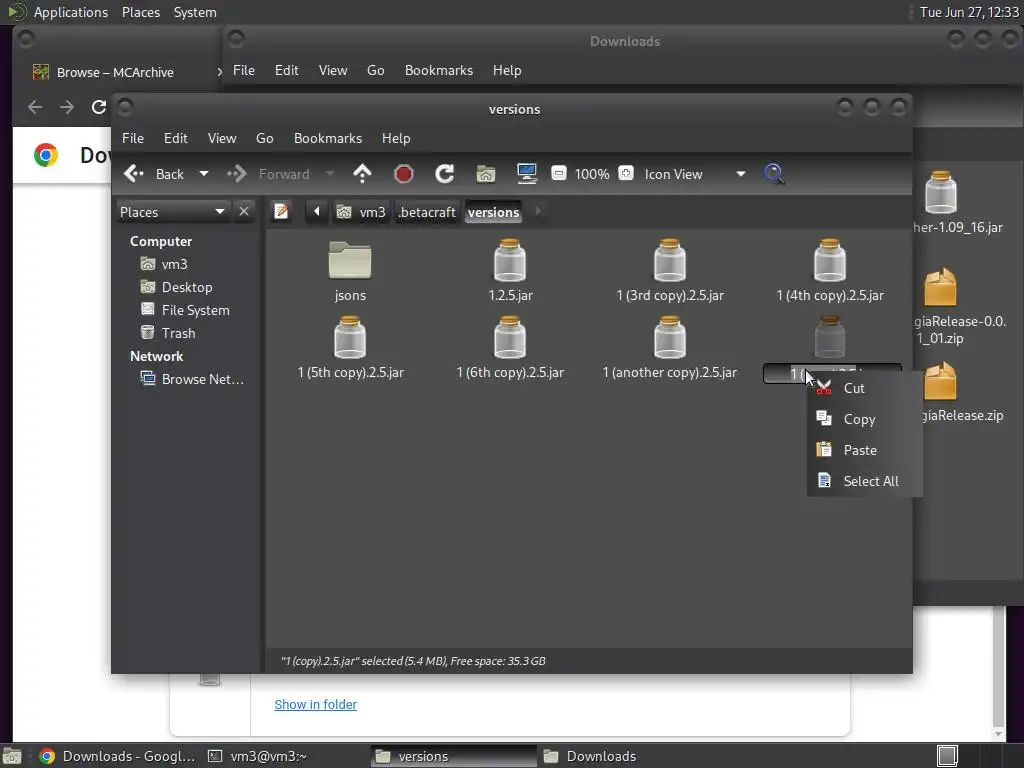
Task: Select the her-1.09_16.jar file in Downloads window
Action: (941, 193)
